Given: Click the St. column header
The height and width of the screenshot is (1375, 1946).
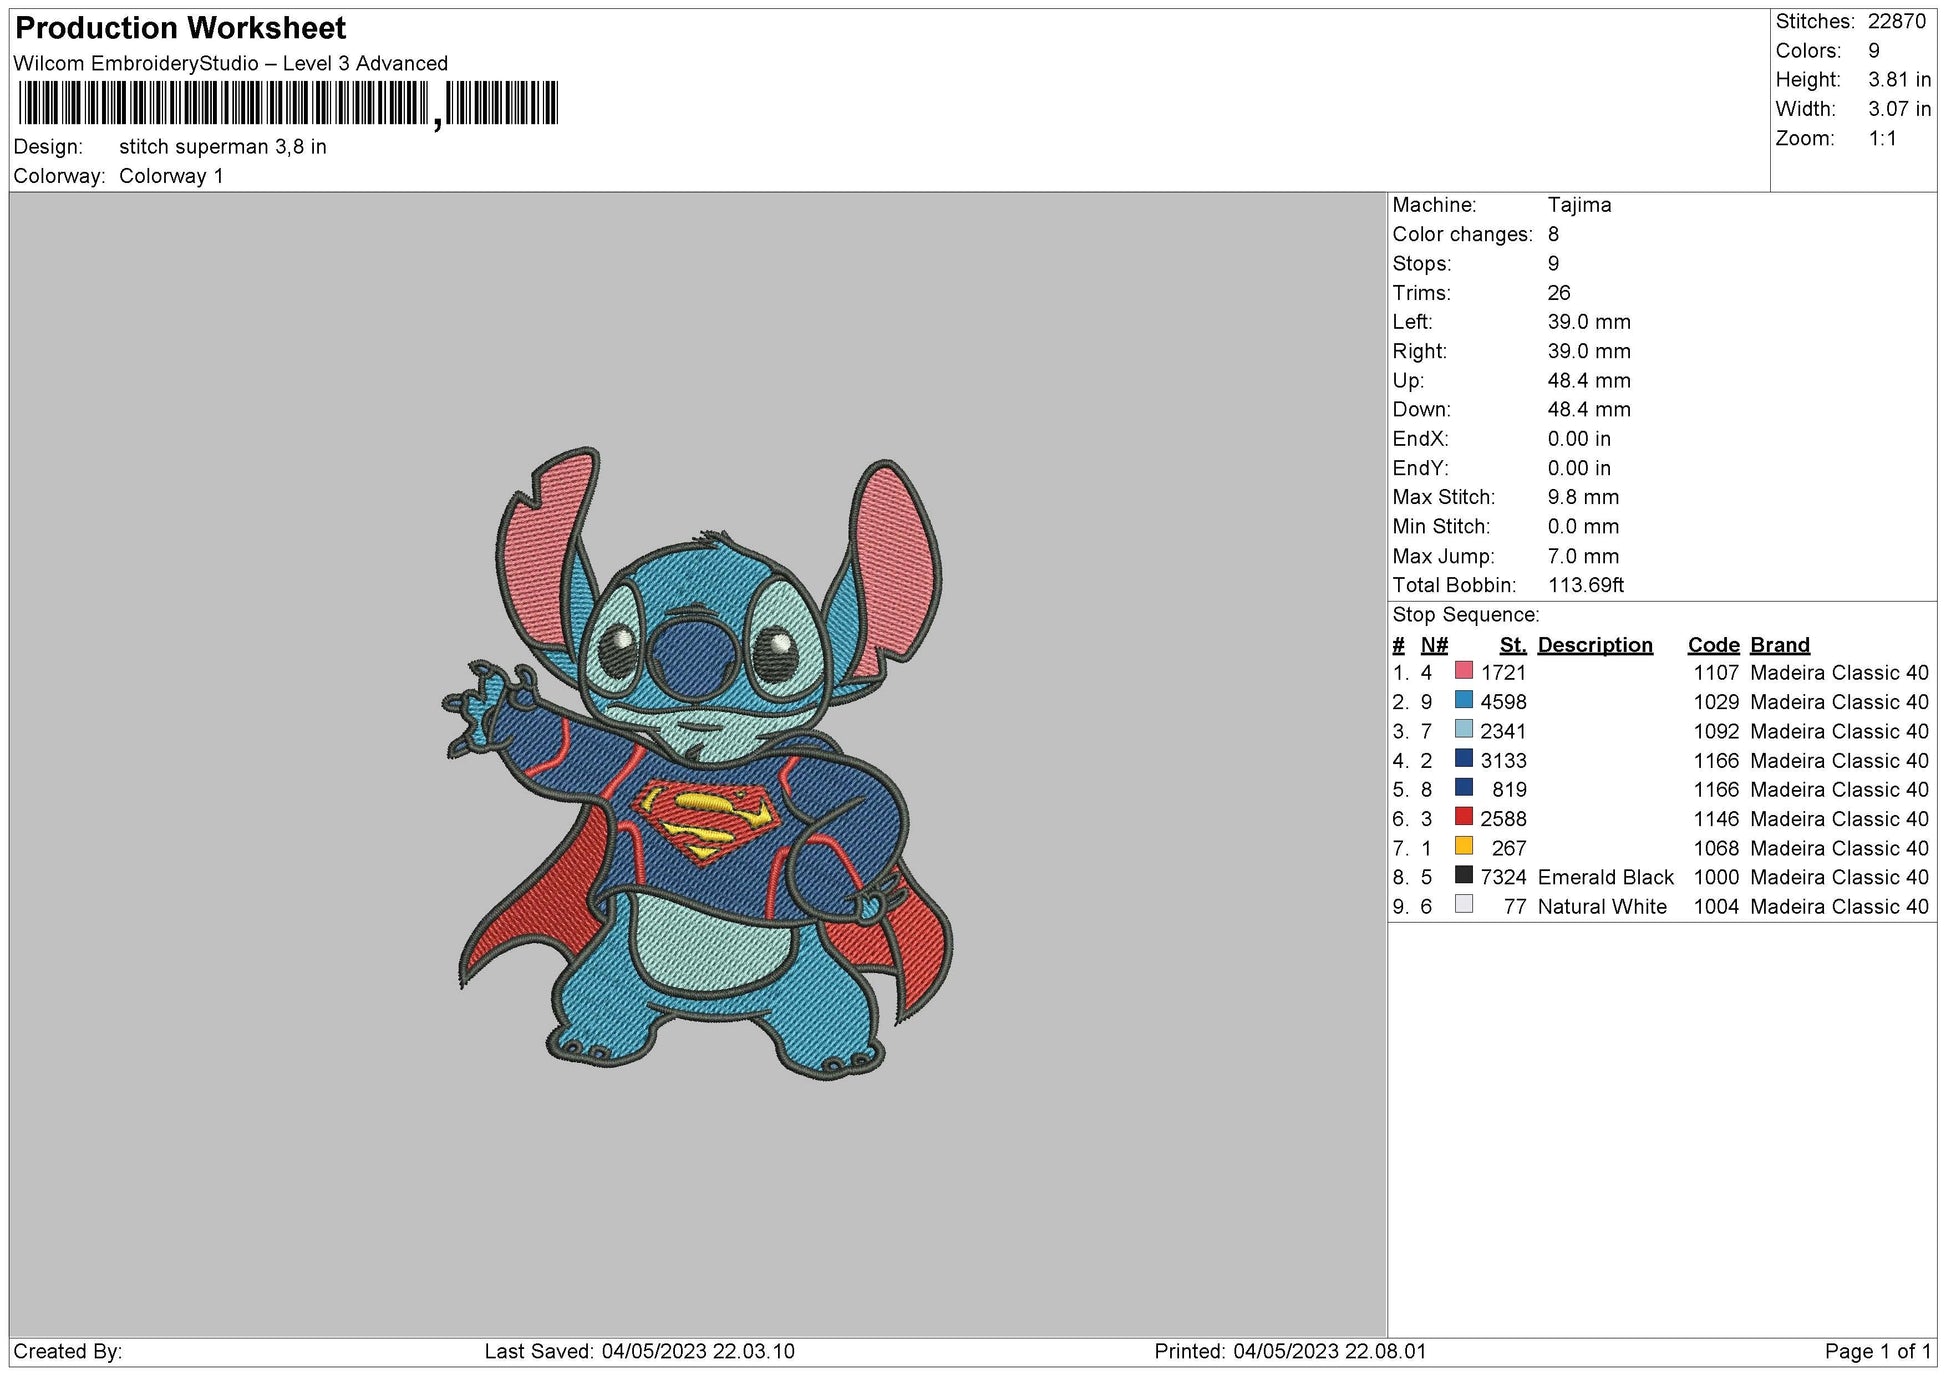Looking at the screenshot, I should tap(1513, 645).
